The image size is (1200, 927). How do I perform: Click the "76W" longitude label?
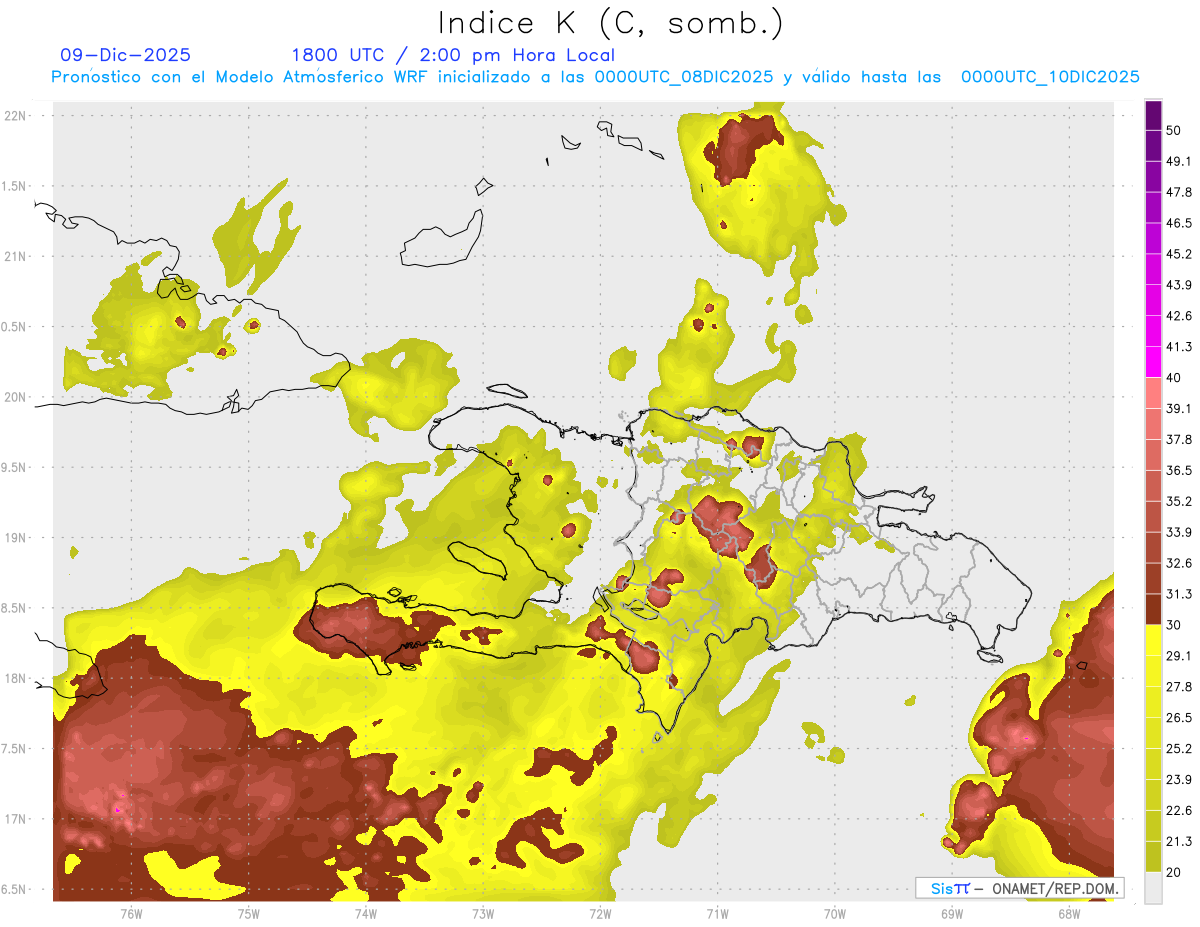coord(131,913)
